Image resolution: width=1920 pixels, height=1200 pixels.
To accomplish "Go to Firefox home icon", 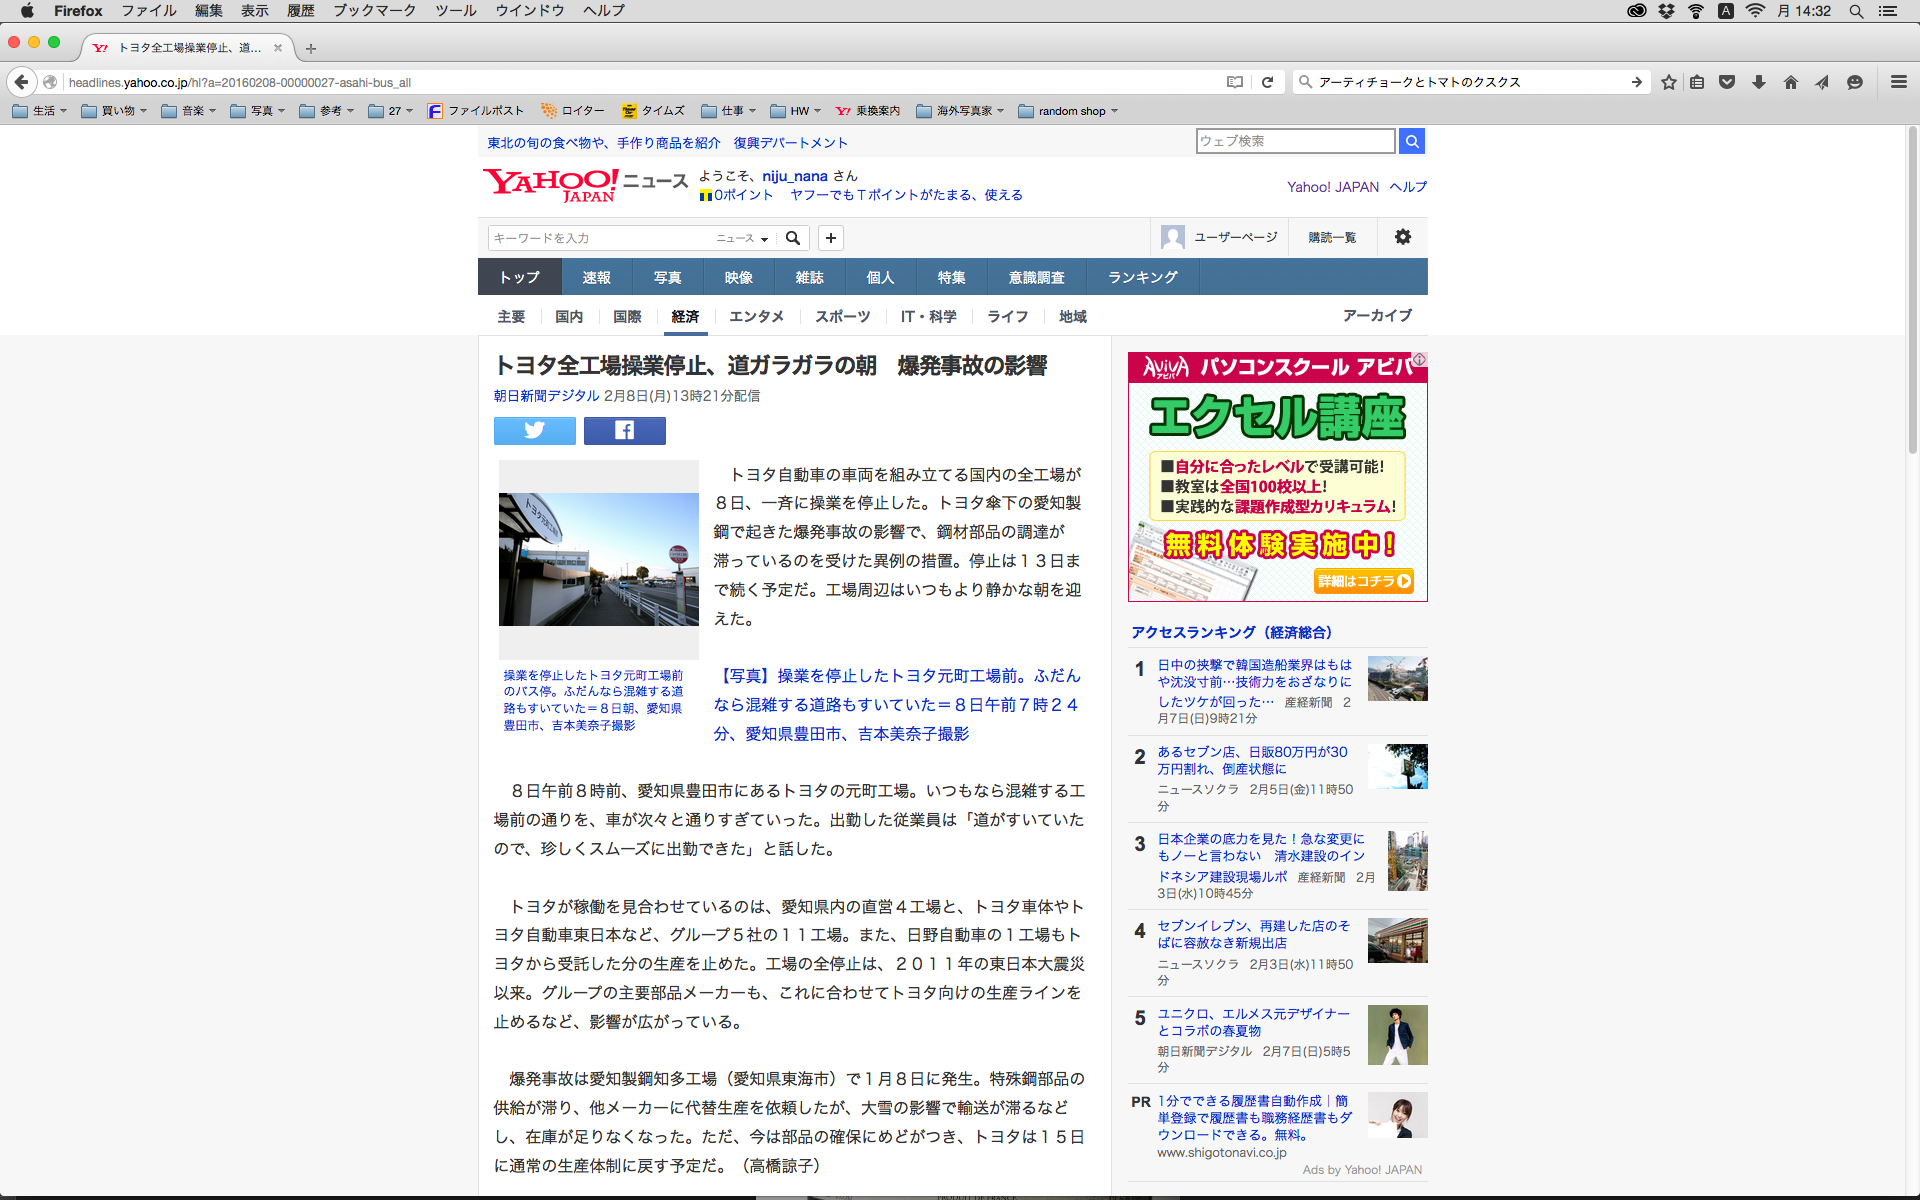I will pos(1790,82).
